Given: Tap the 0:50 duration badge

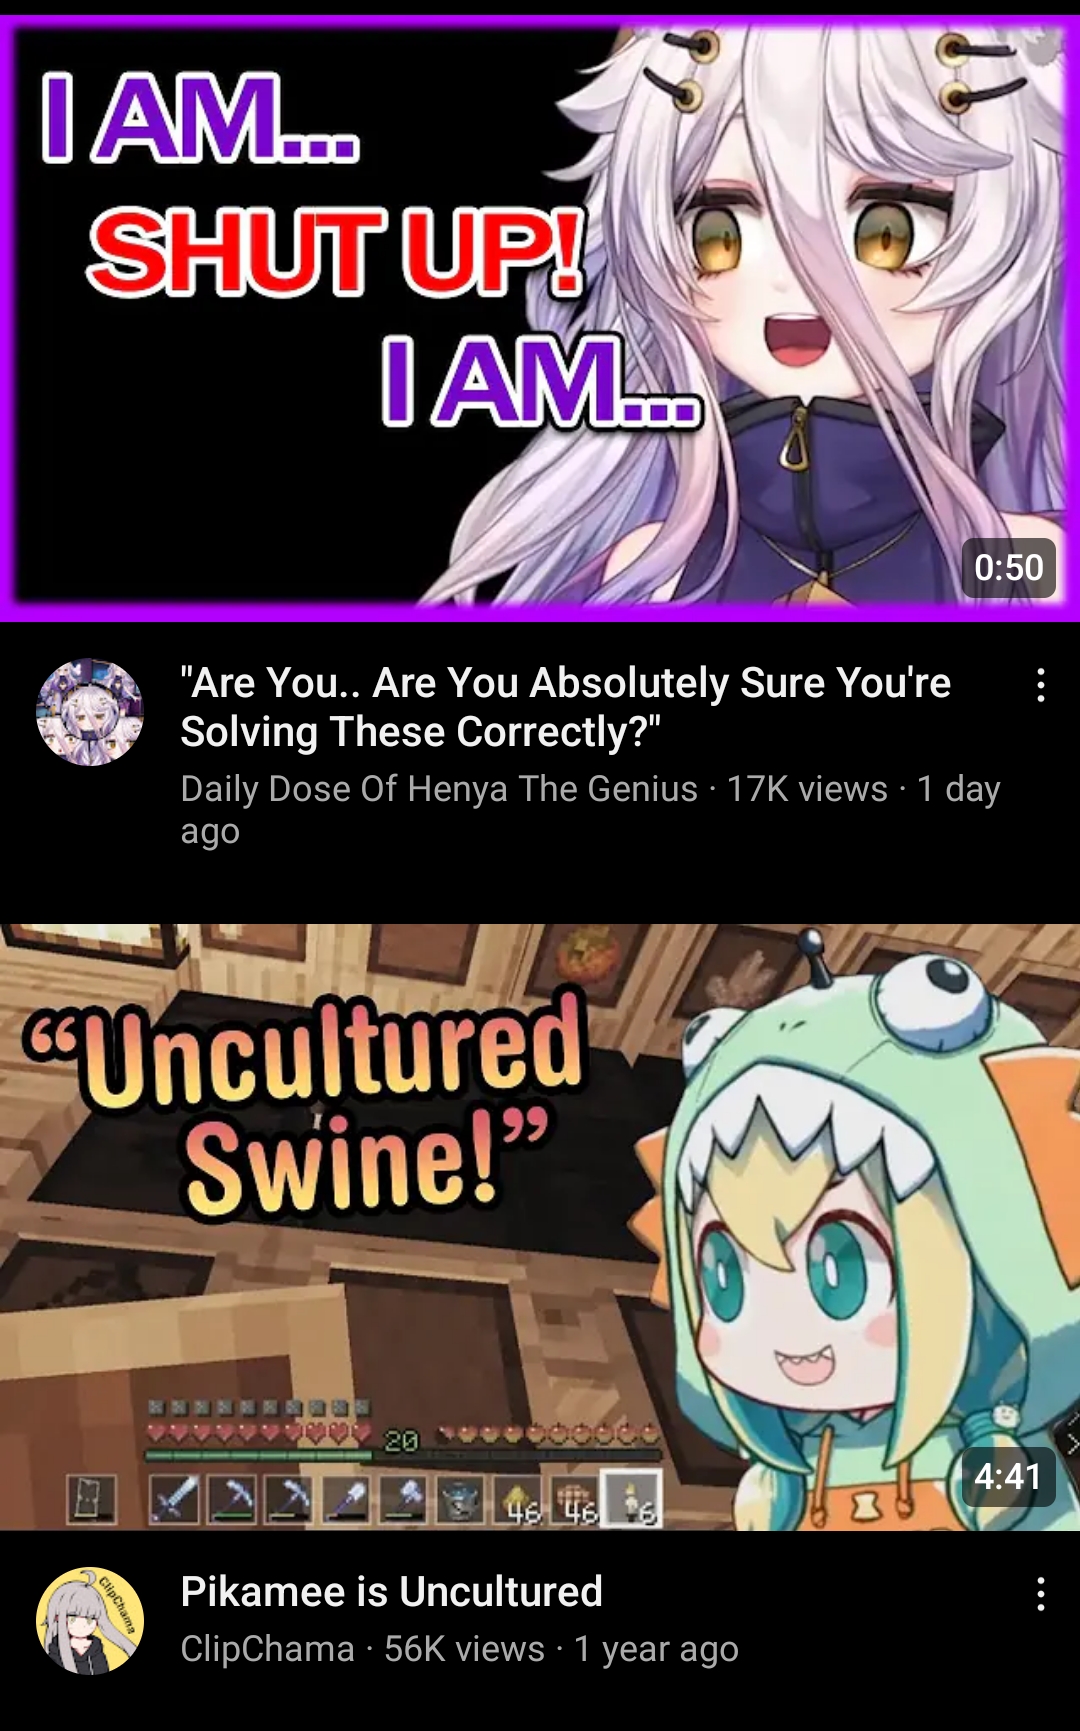Looking at the screenshot, I should 1009,568.
